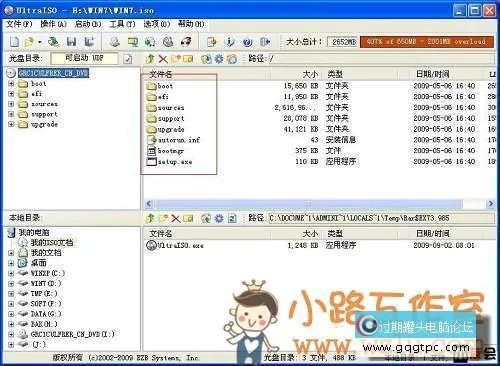500x366 pixels.
Task: Sort disc file list by 日期/时间 column
Action: [x=433, y=74]
